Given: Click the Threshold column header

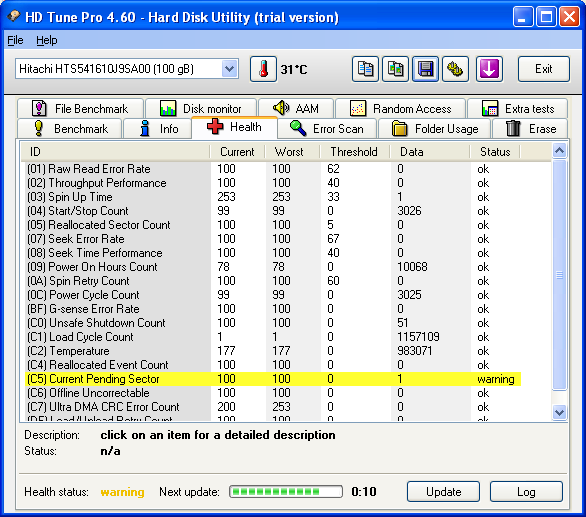Looking at the screenshot, I should [x=355, y=152].
